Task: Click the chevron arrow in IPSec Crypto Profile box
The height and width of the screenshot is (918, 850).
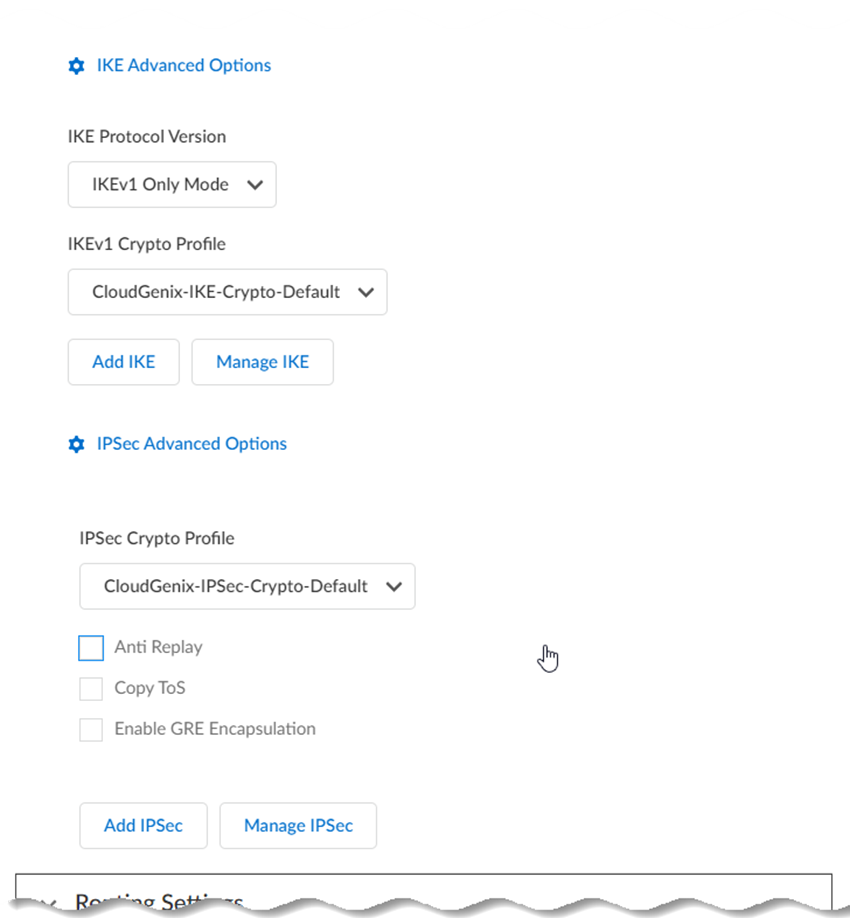Action: tap(393, 587)
